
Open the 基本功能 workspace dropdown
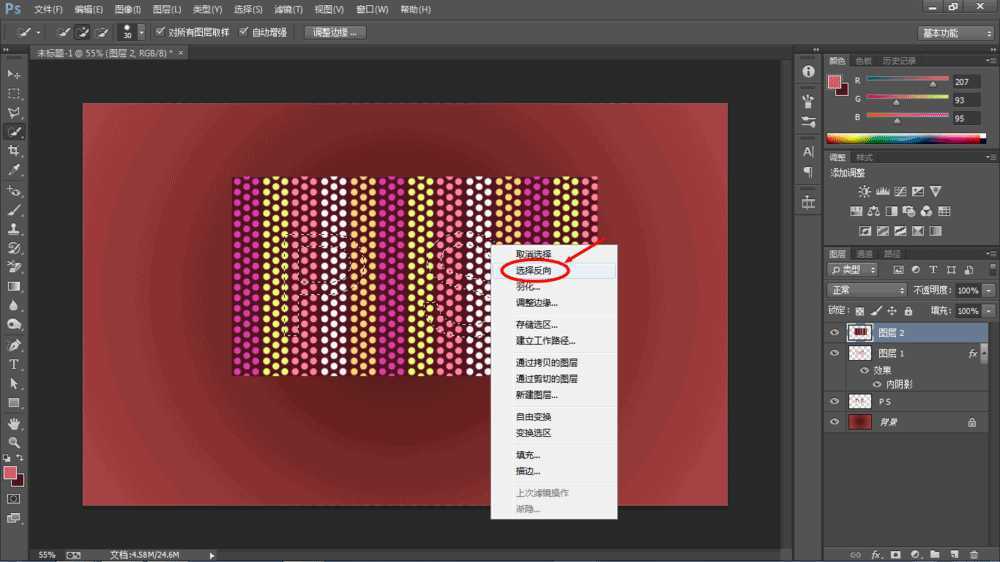point(955,33)
